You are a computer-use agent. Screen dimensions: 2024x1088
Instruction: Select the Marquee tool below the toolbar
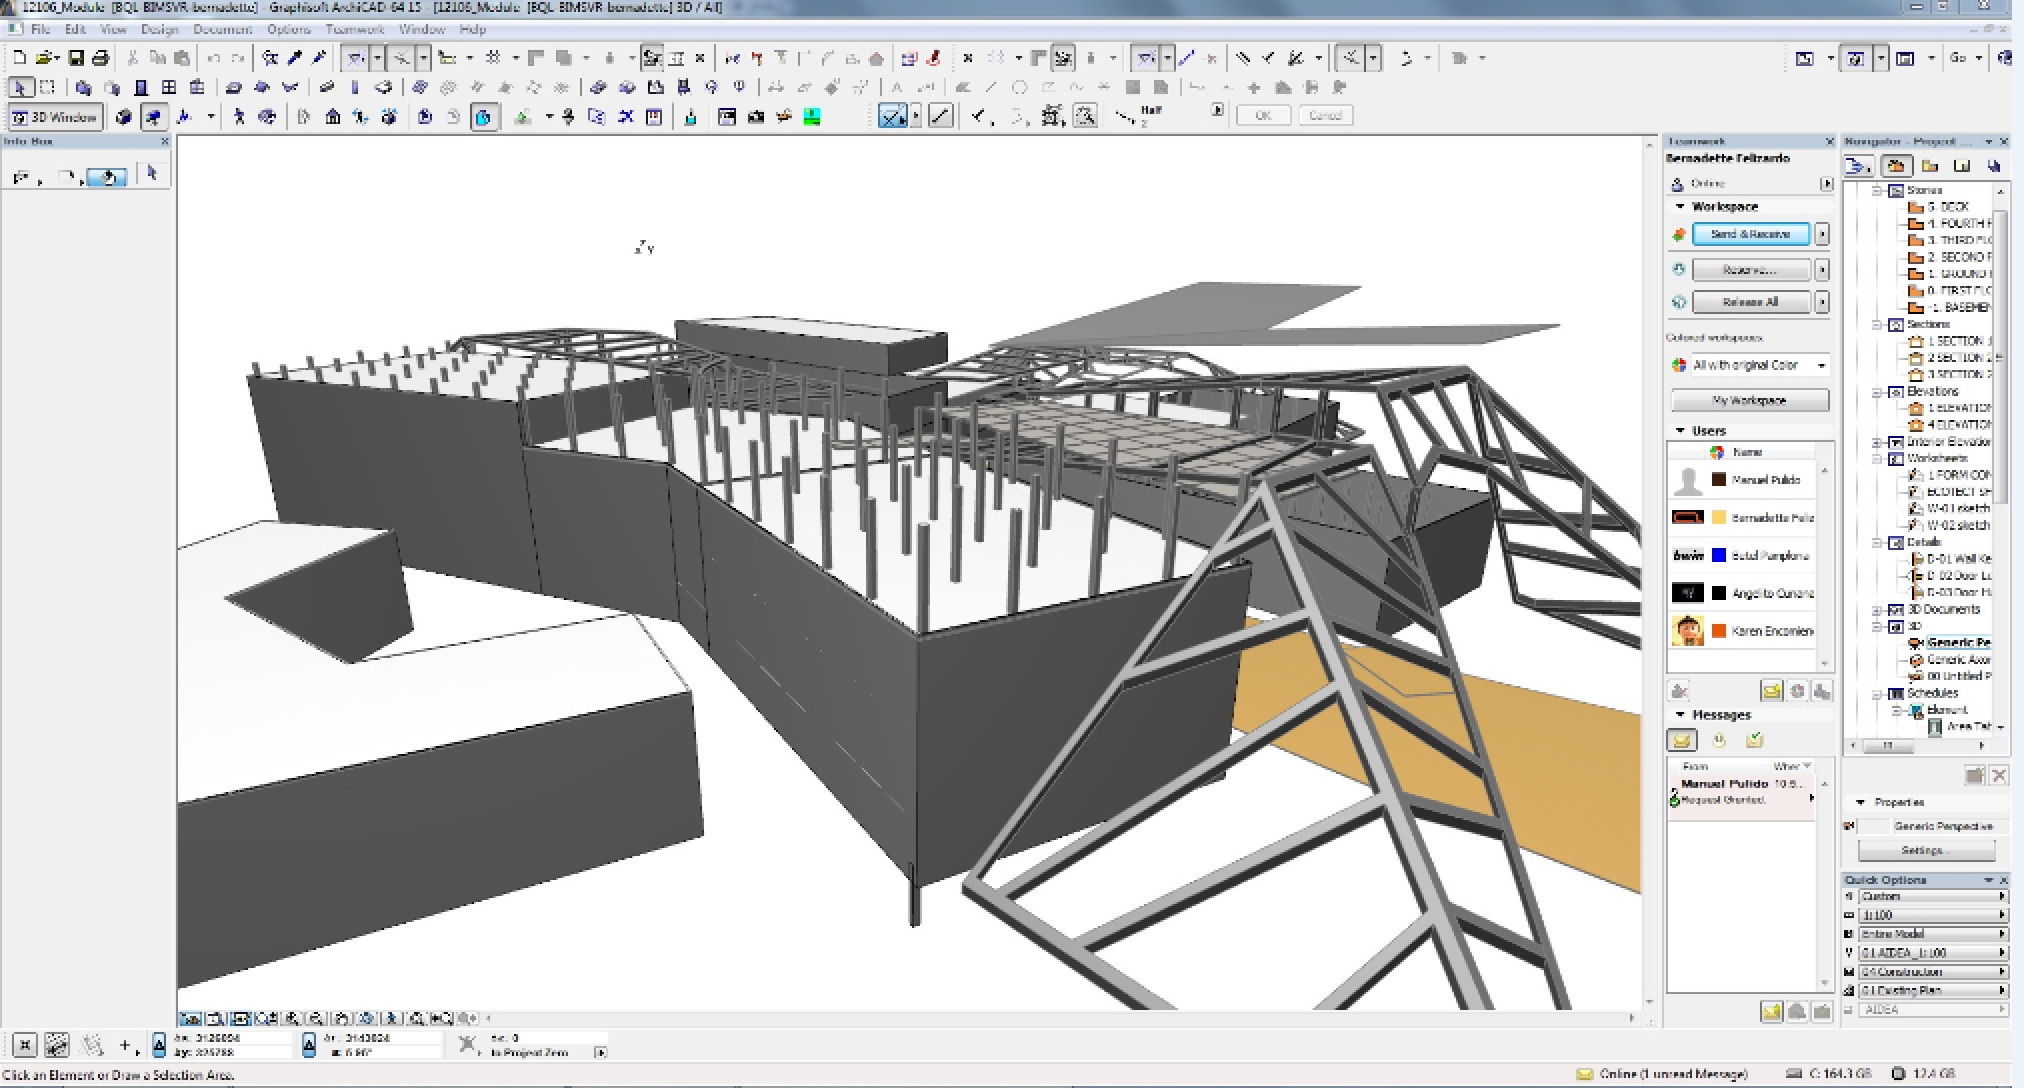click(x=45, y=87)
